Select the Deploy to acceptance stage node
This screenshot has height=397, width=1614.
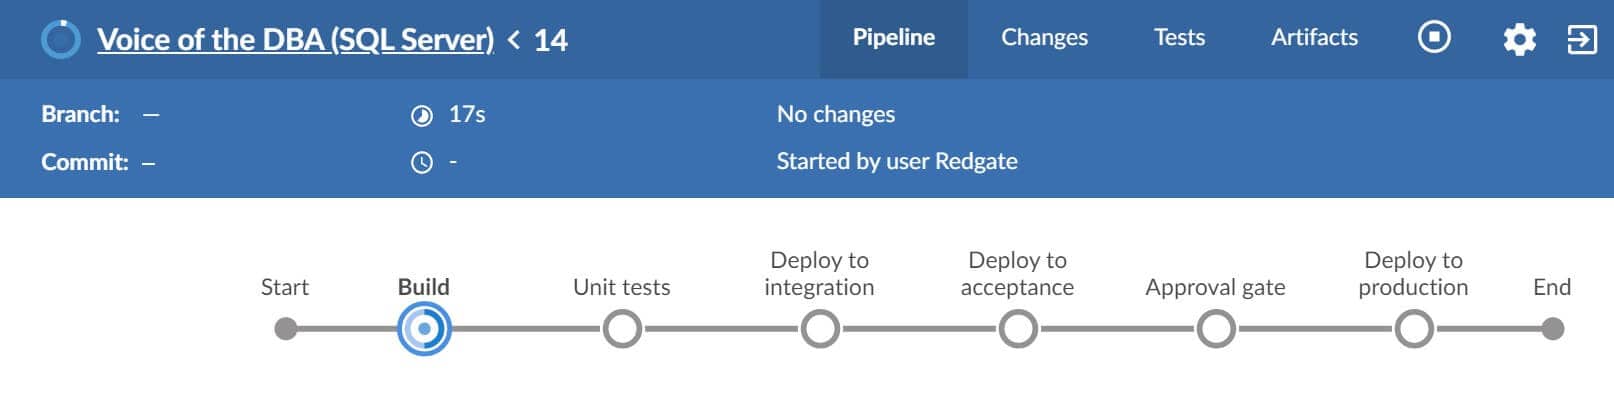1018,328
